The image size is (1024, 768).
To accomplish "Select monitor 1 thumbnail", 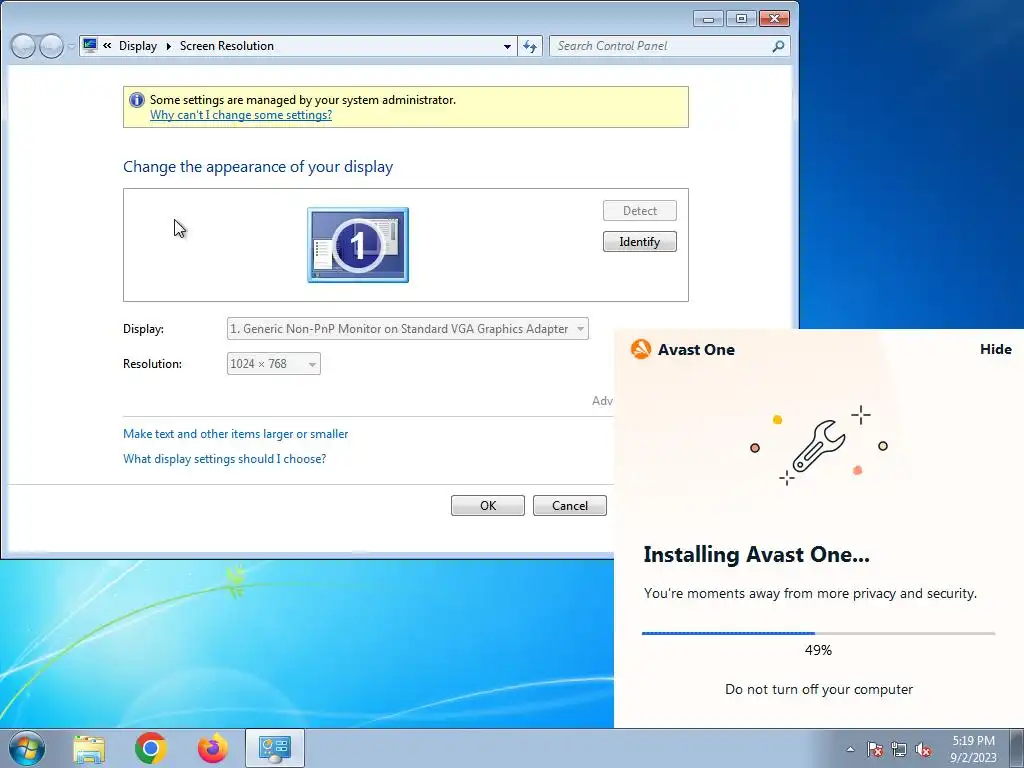I will click(358, 245).
